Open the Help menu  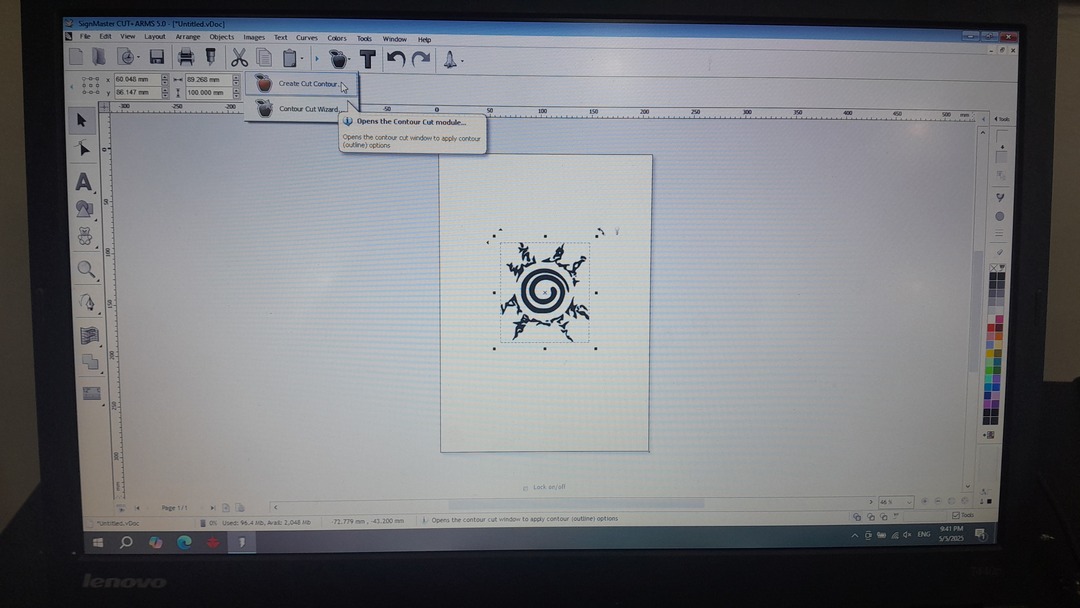(424, 39)
